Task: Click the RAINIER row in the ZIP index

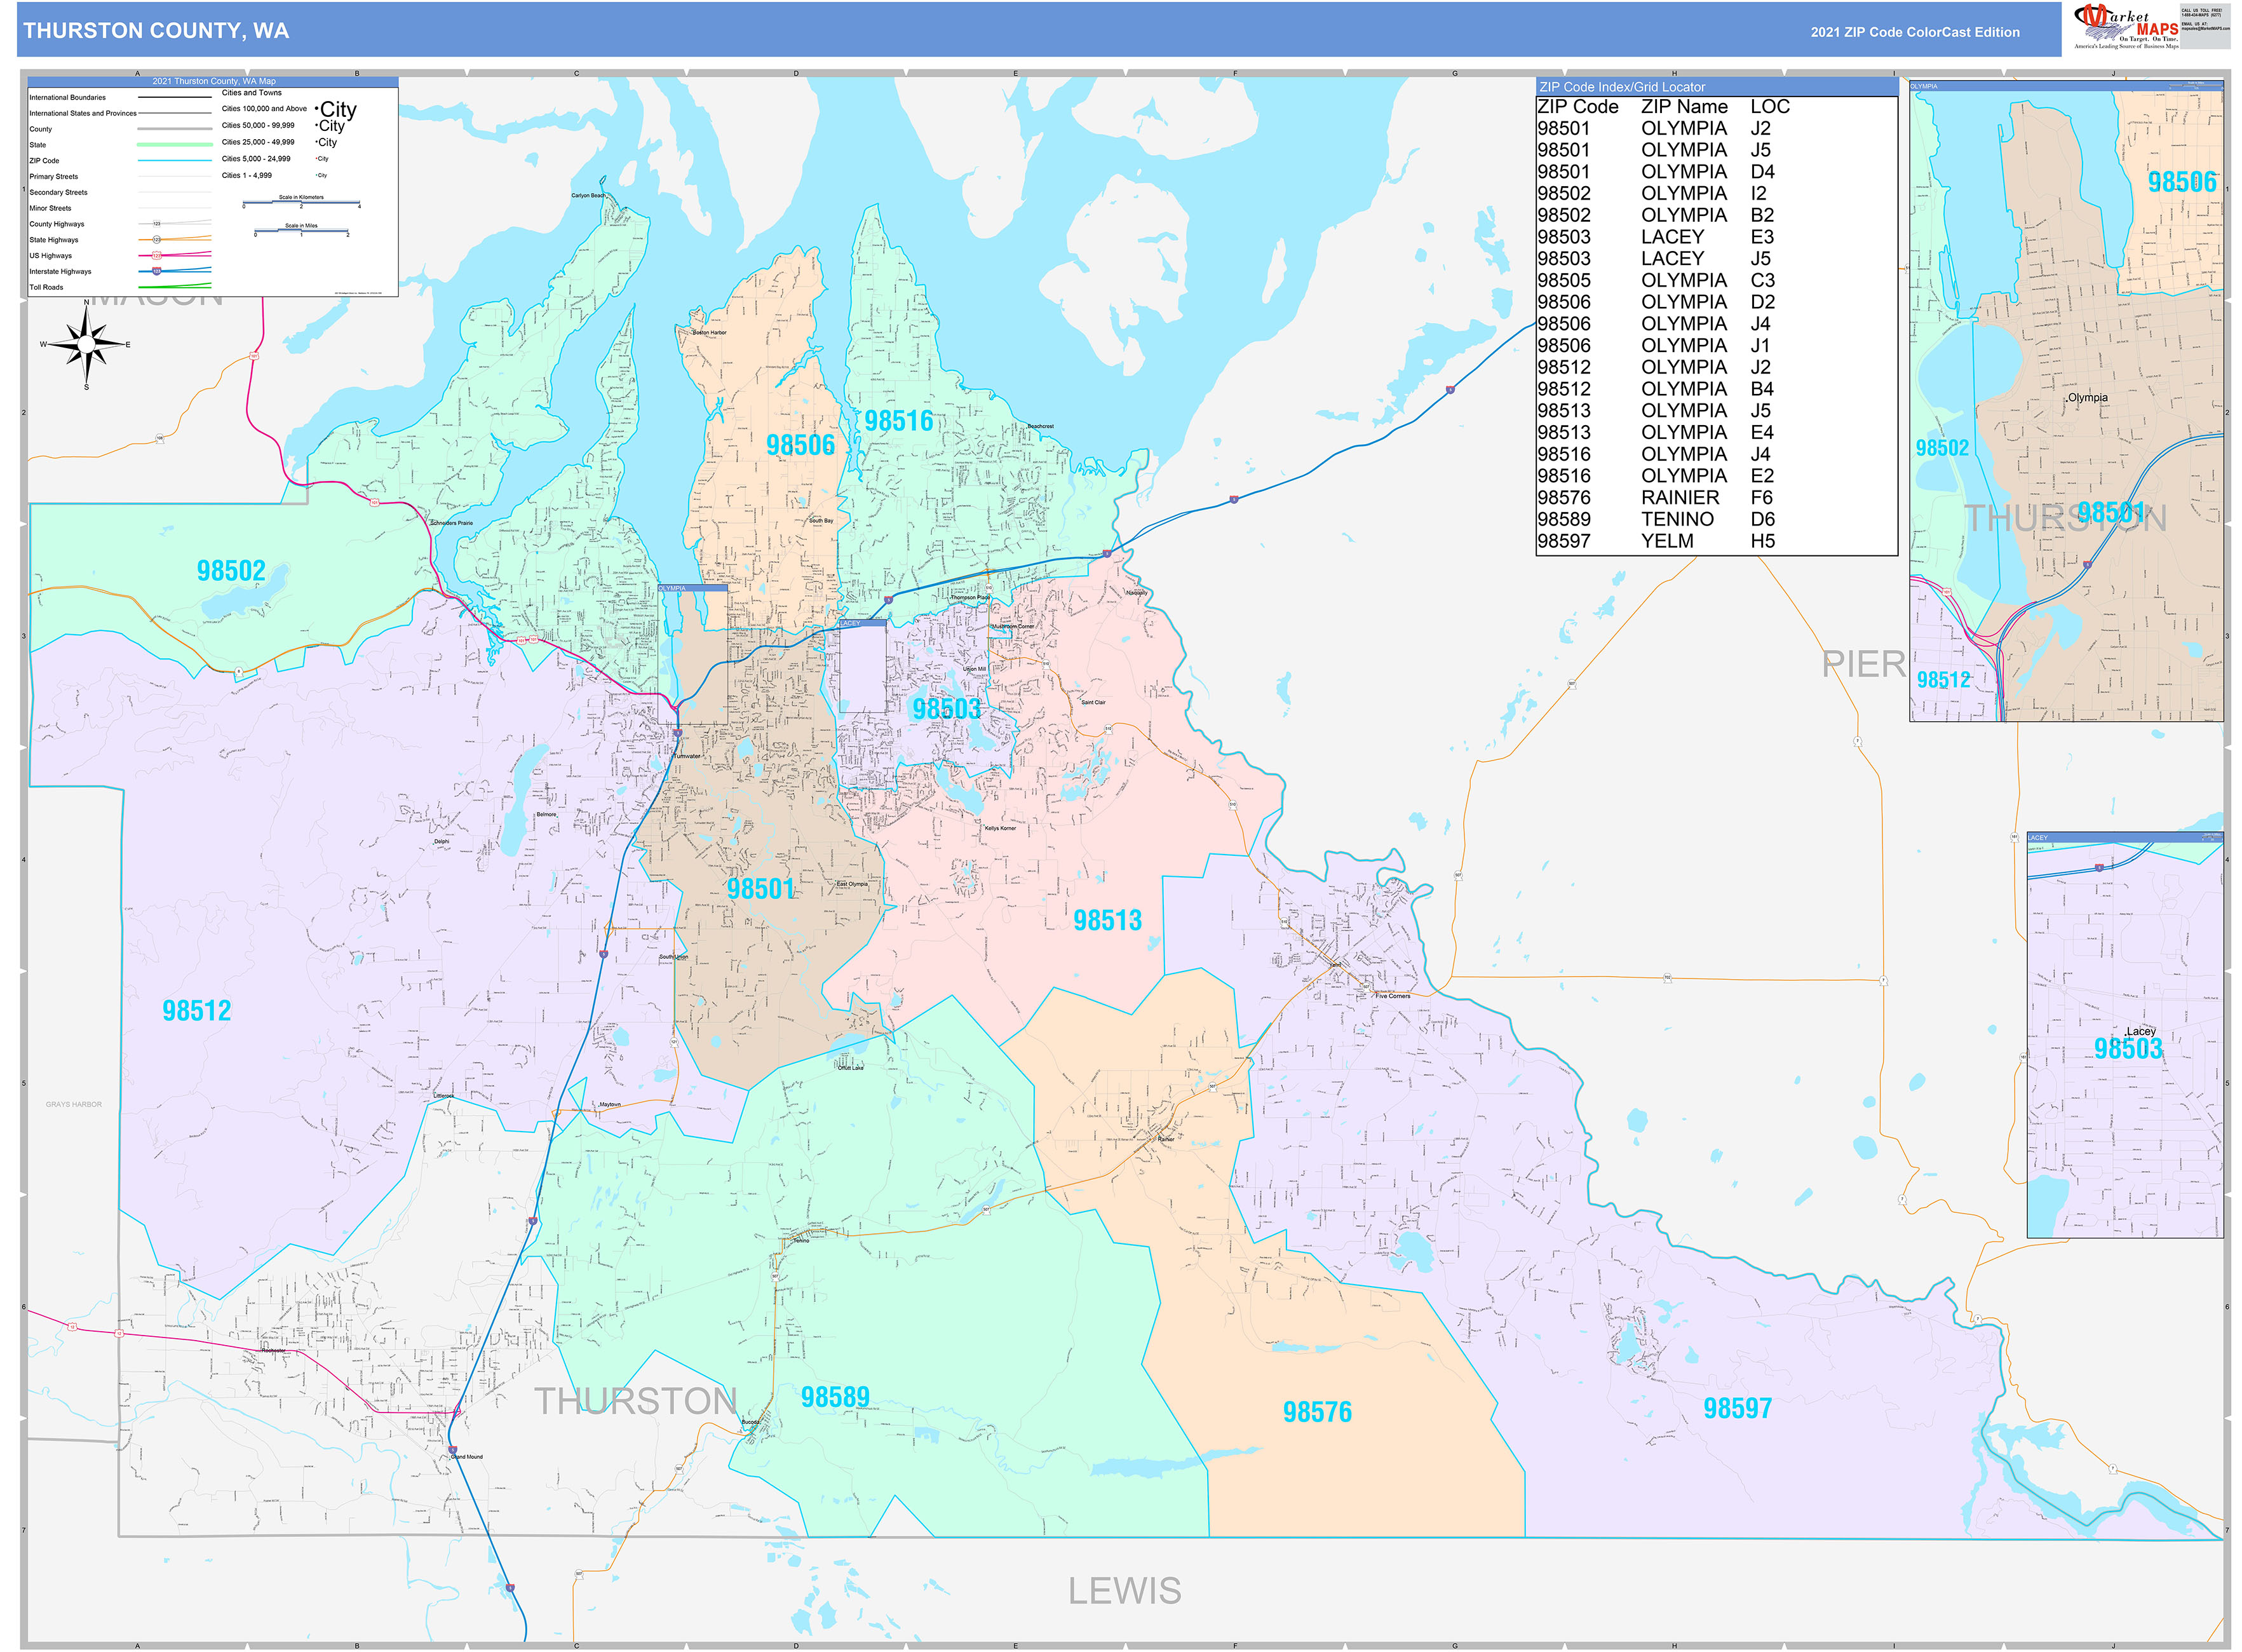Action: click(1717, 498)
